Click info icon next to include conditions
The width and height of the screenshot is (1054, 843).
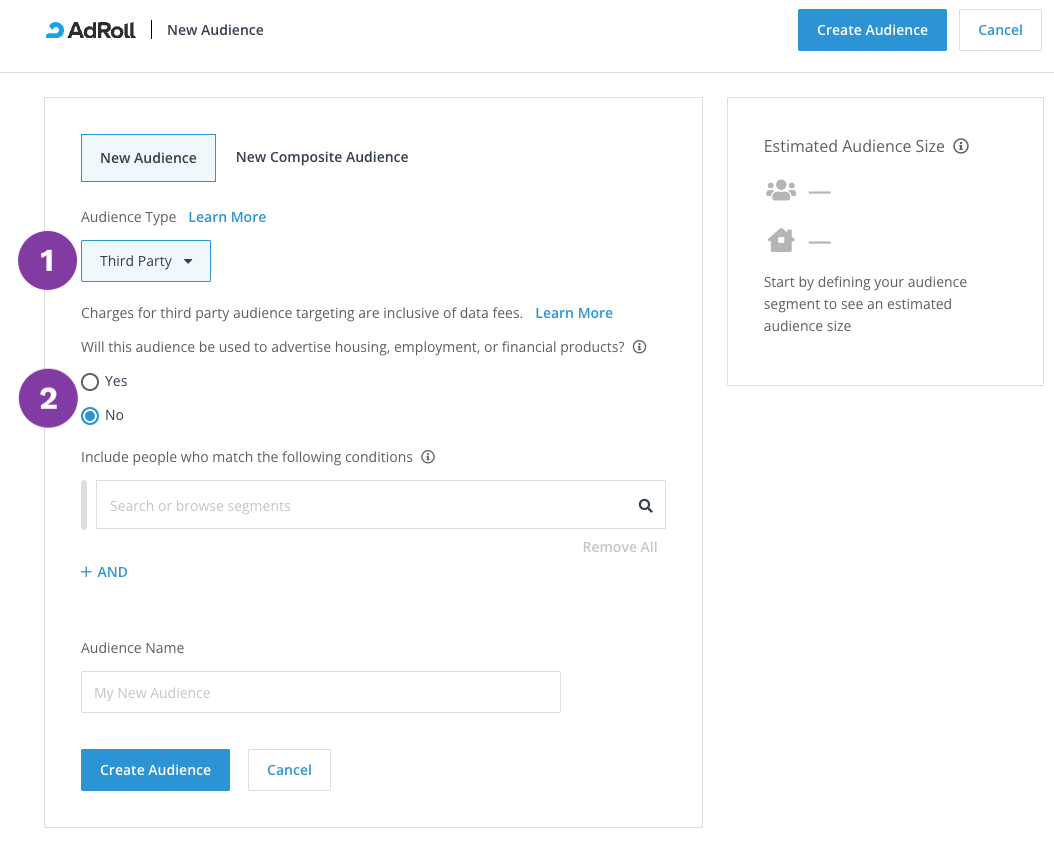pyautogui.click(x=428, y=457)
